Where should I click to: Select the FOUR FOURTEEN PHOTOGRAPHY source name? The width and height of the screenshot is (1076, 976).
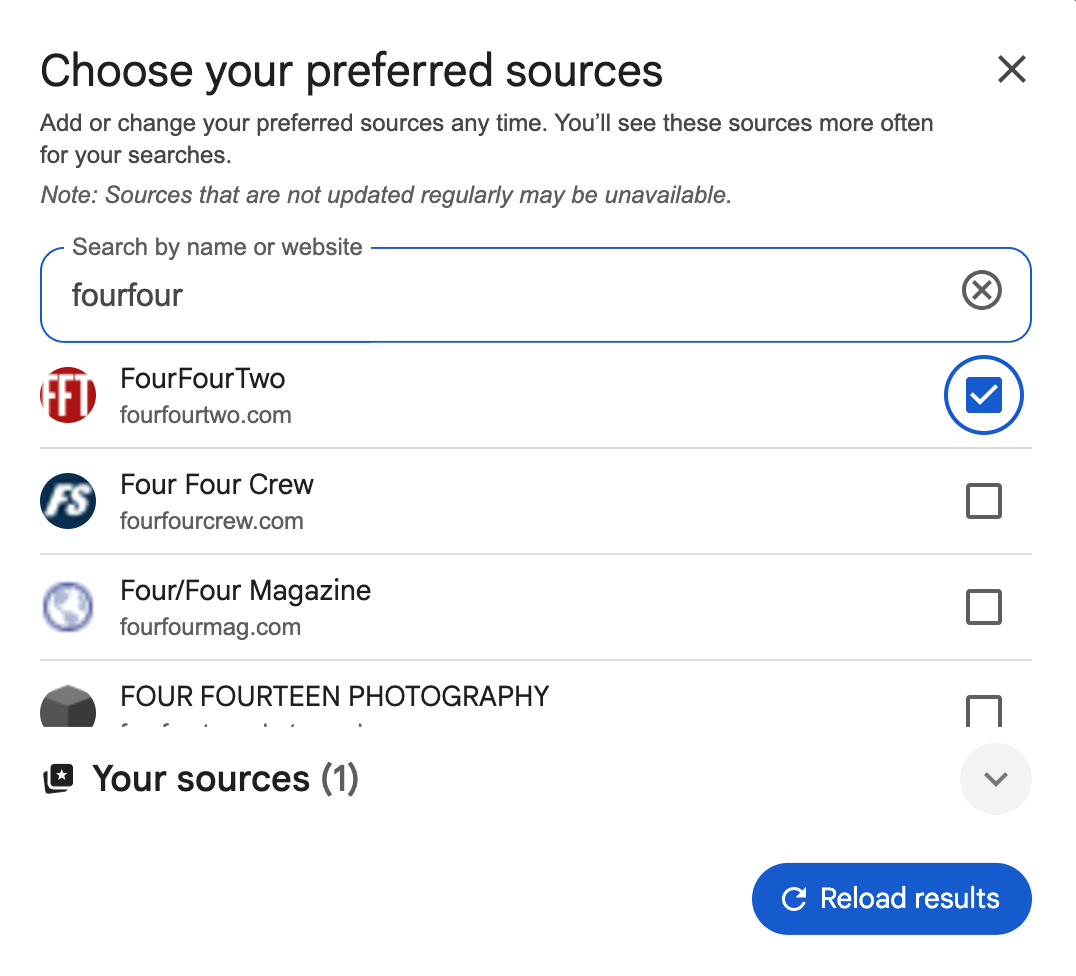click(x=335, y=696)
